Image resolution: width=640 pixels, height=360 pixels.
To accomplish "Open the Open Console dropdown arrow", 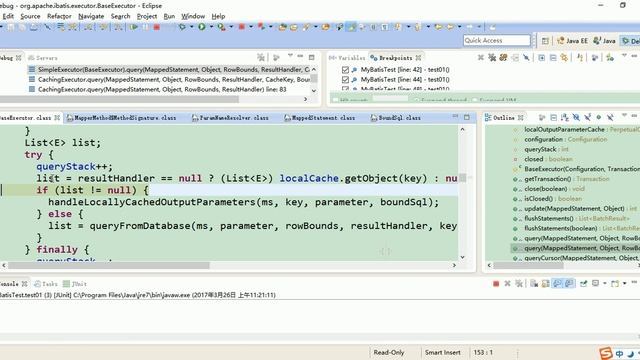I will coord(624,284).
